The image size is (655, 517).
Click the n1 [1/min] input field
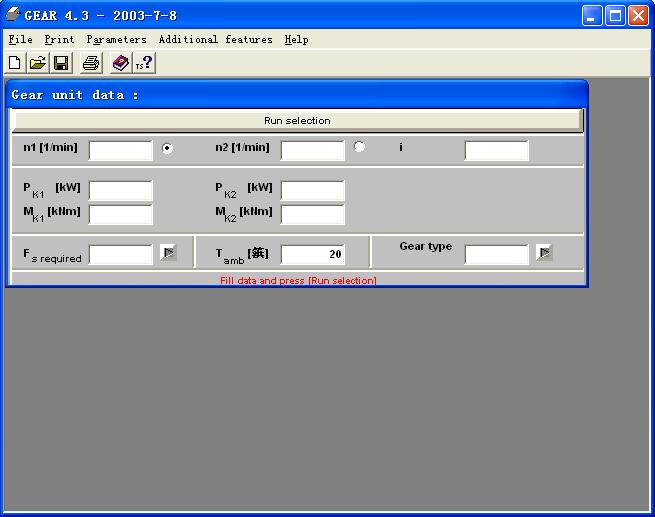pyautogui.click(x=121, y=150)
